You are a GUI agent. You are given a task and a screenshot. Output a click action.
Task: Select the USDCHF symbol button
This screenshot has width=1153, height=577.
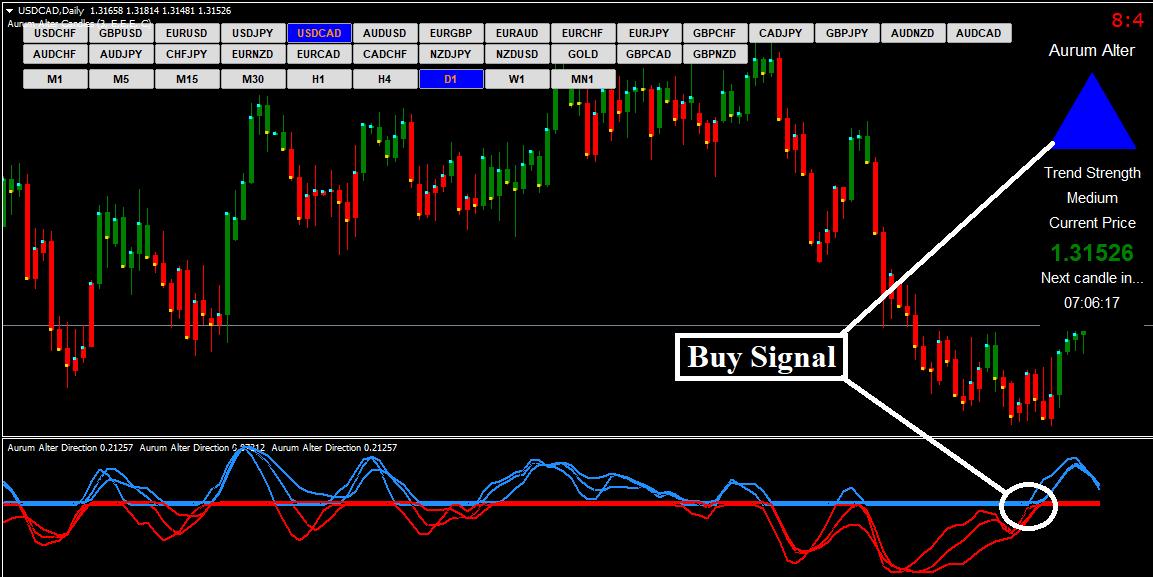coord(55,33)
